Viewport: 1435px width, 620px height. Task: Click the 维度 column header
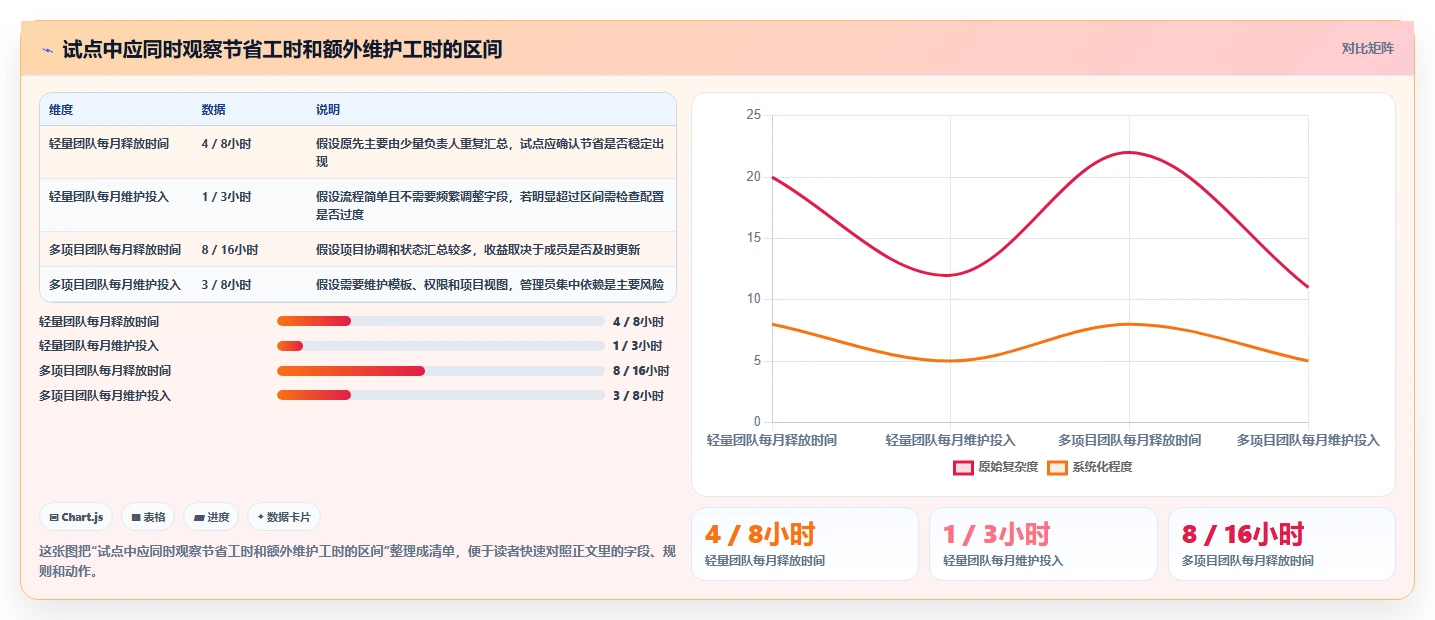tap(61, 109)
